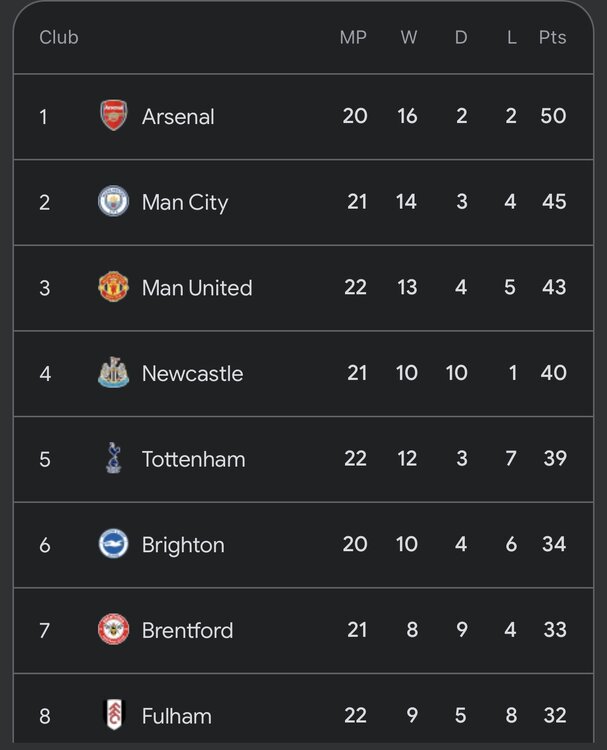Select the Man United crest icon
The height and width of the screenshot is (750, 607).
pos(113,288)
